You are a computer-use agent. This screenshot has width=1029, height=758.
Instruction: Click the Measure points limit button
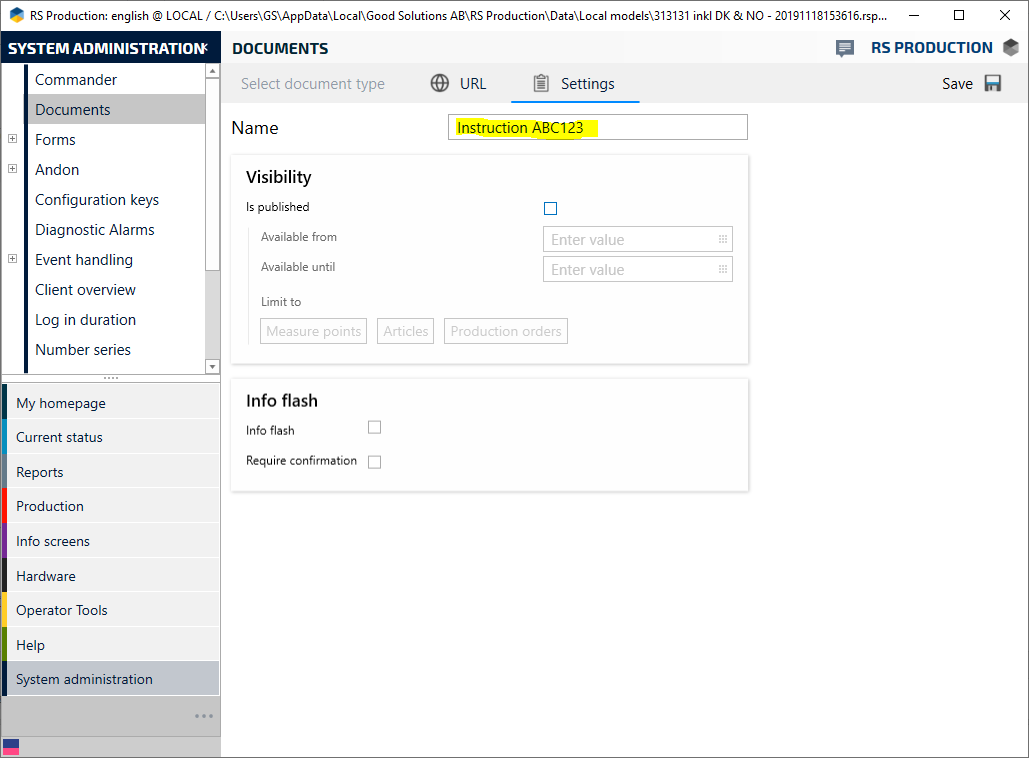click(313, 332)
